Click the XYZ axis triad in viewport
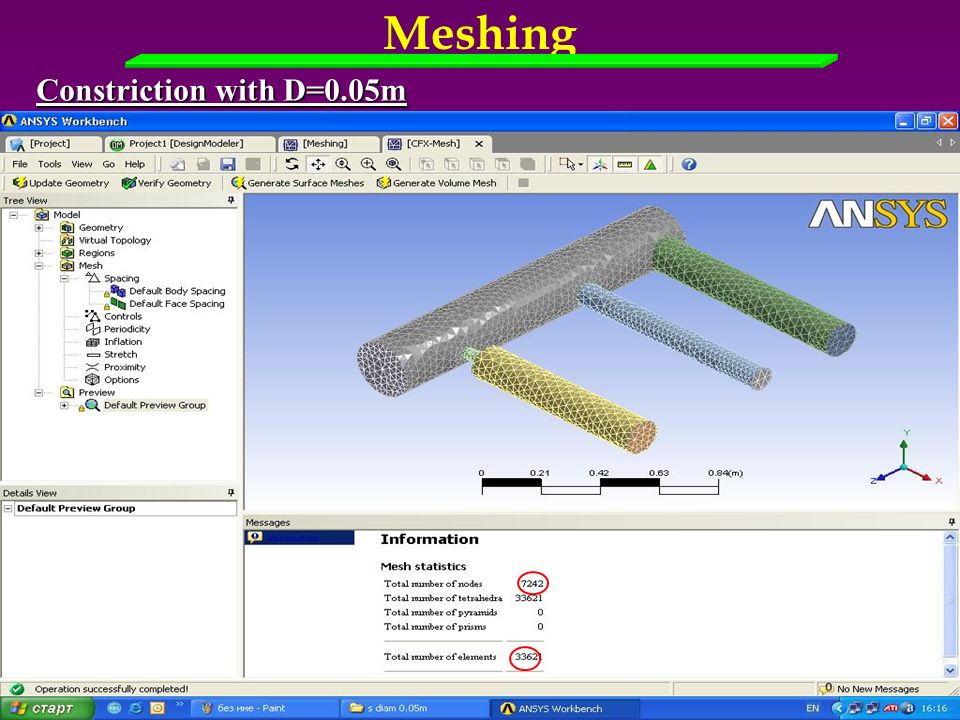The image size is (960, 720). [x=905, y=459]
